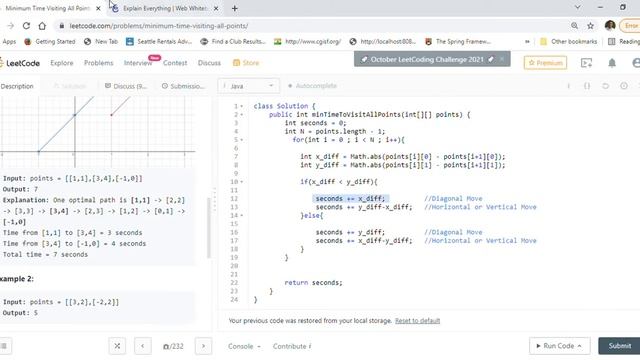
Task: Collapse the if-block fold at line 10
Action: click(242, 182)
